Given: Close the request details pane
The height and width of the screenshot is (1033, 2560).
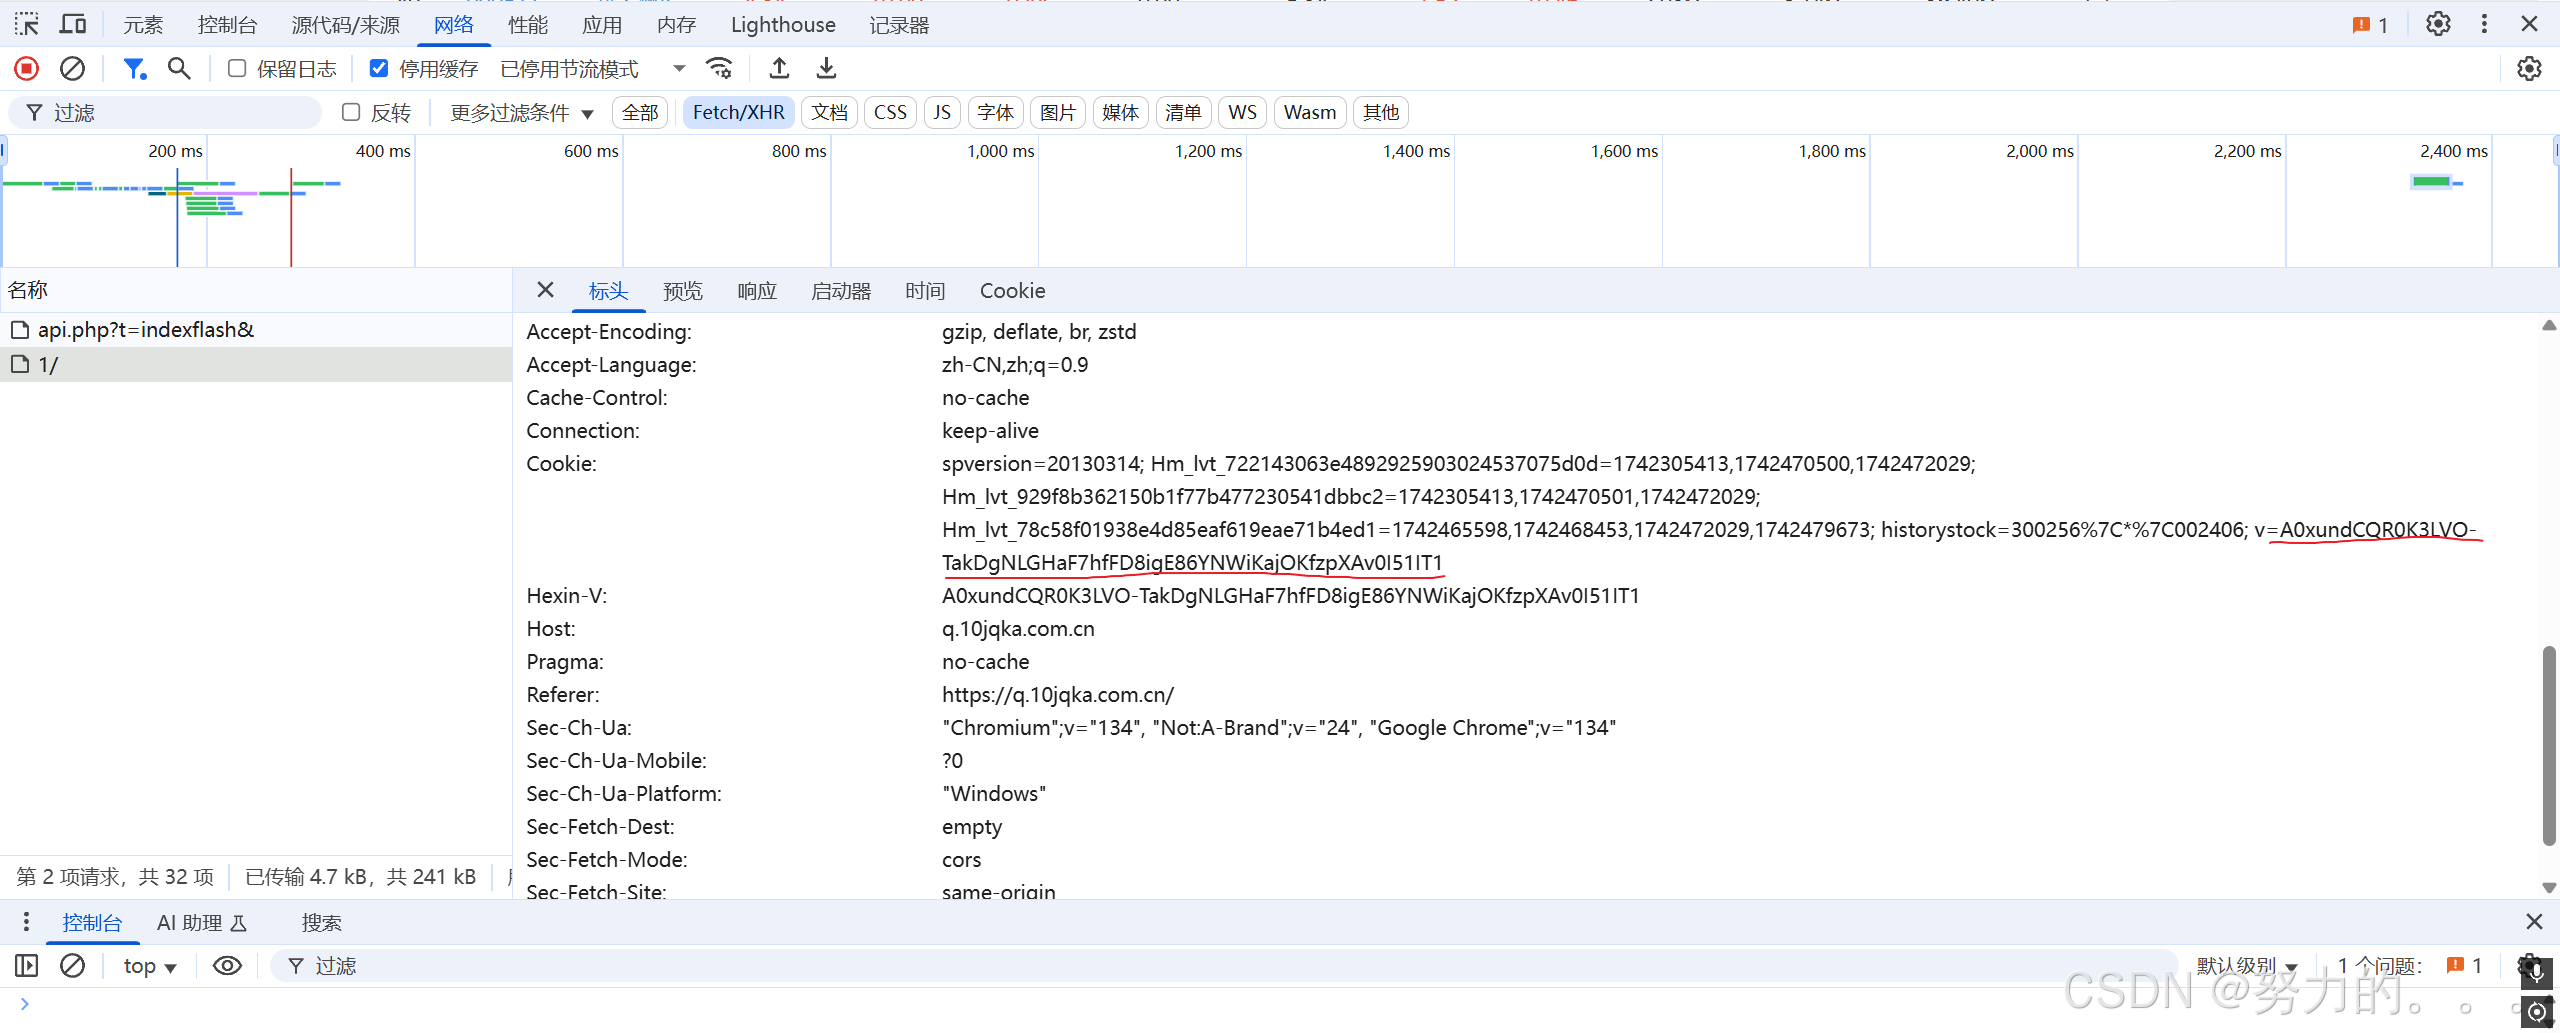Looking at the screenshot, I should coord(545,290).
